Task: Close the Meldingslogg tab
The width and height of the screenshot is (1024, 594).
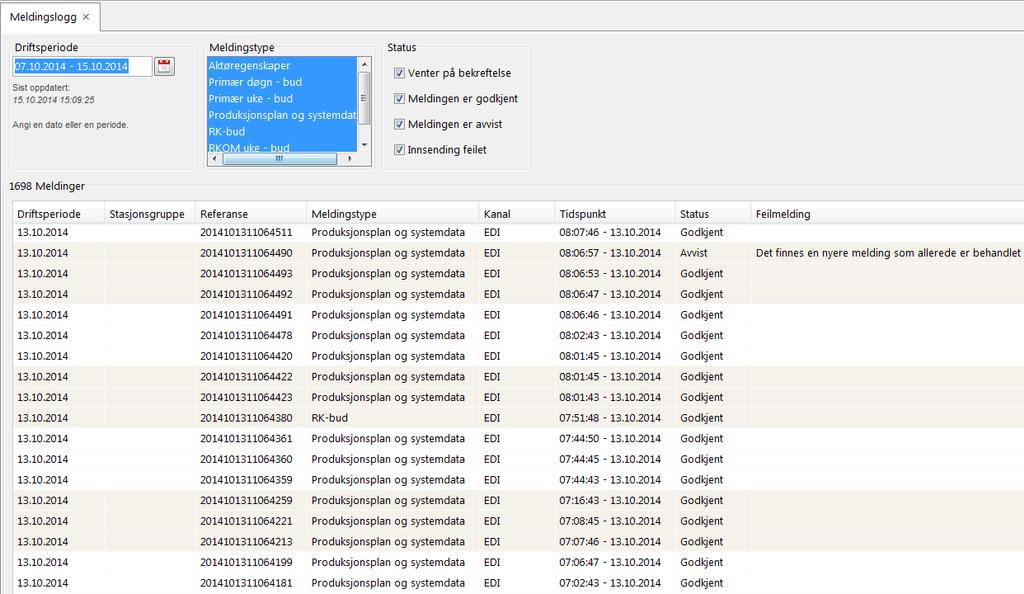Action: 86,17
